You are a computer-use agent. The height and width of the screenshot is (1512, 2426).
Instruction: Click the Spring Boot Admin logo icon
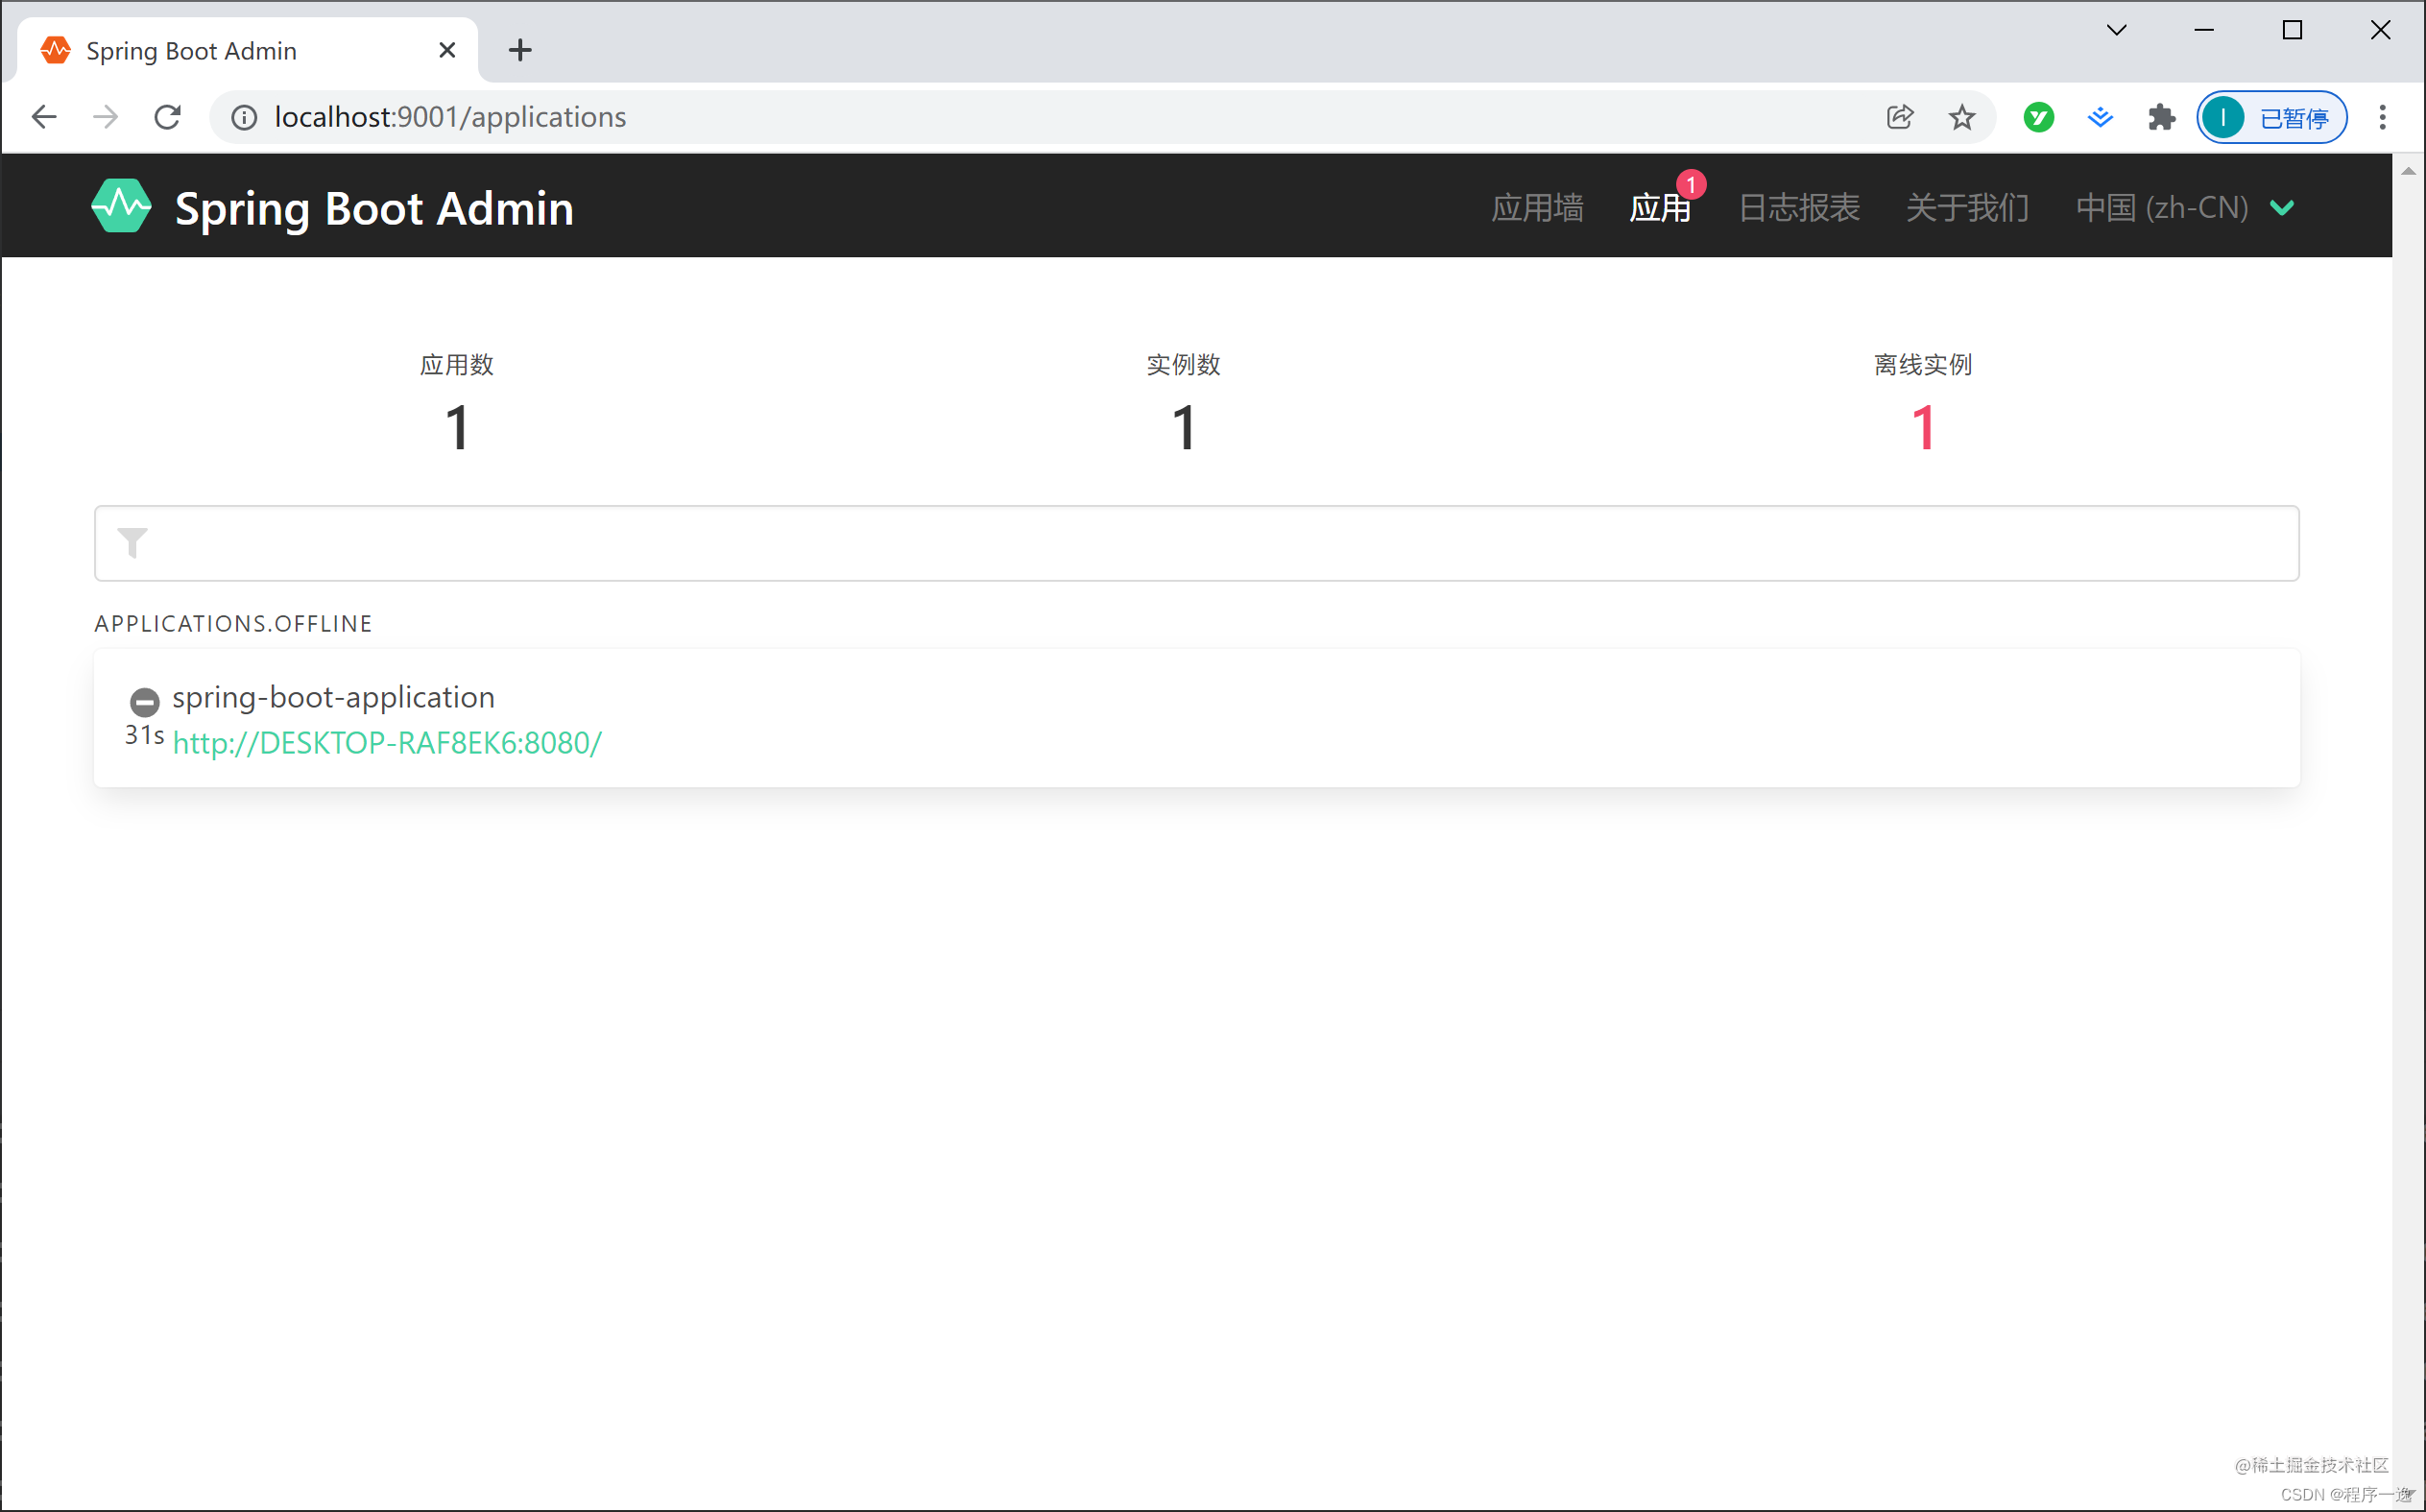point(120,206)
